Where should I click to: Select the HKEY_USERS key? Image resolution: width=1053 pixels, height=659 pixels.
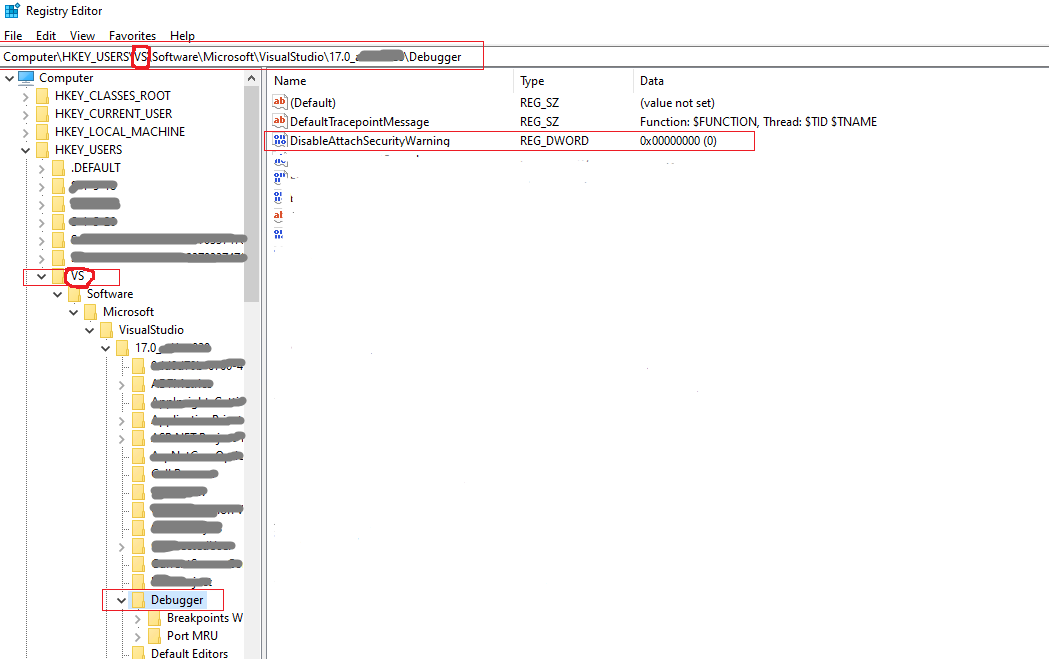[89, 150]
